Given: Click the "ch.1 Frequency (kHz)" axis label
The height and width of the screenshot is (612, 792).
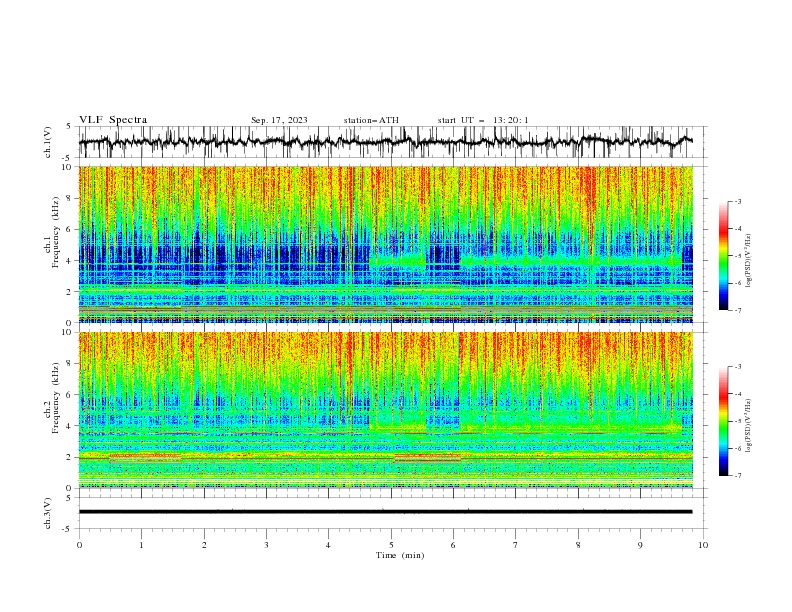Looking at the screenshot, I should click(x=52, y=230).
